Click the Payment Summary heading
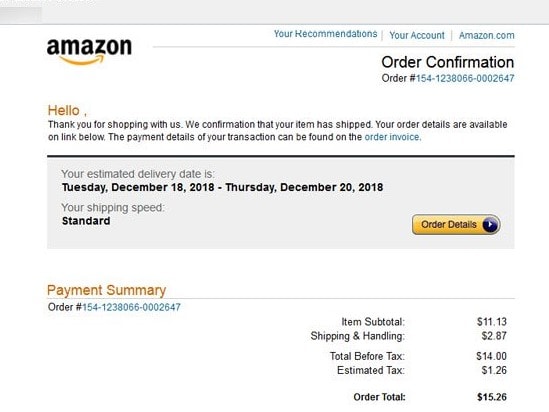The width and height of the screenshot is (549, 412). pos(106,290)
